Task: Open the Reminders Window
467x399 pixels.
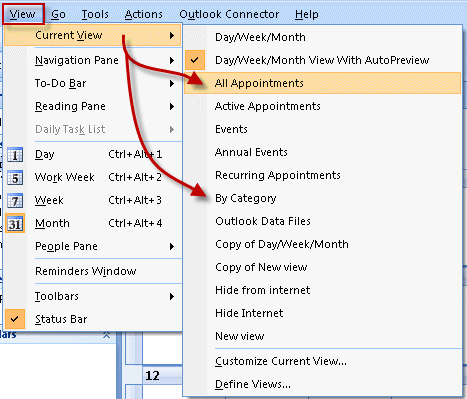Action: (x=93, y=271)
